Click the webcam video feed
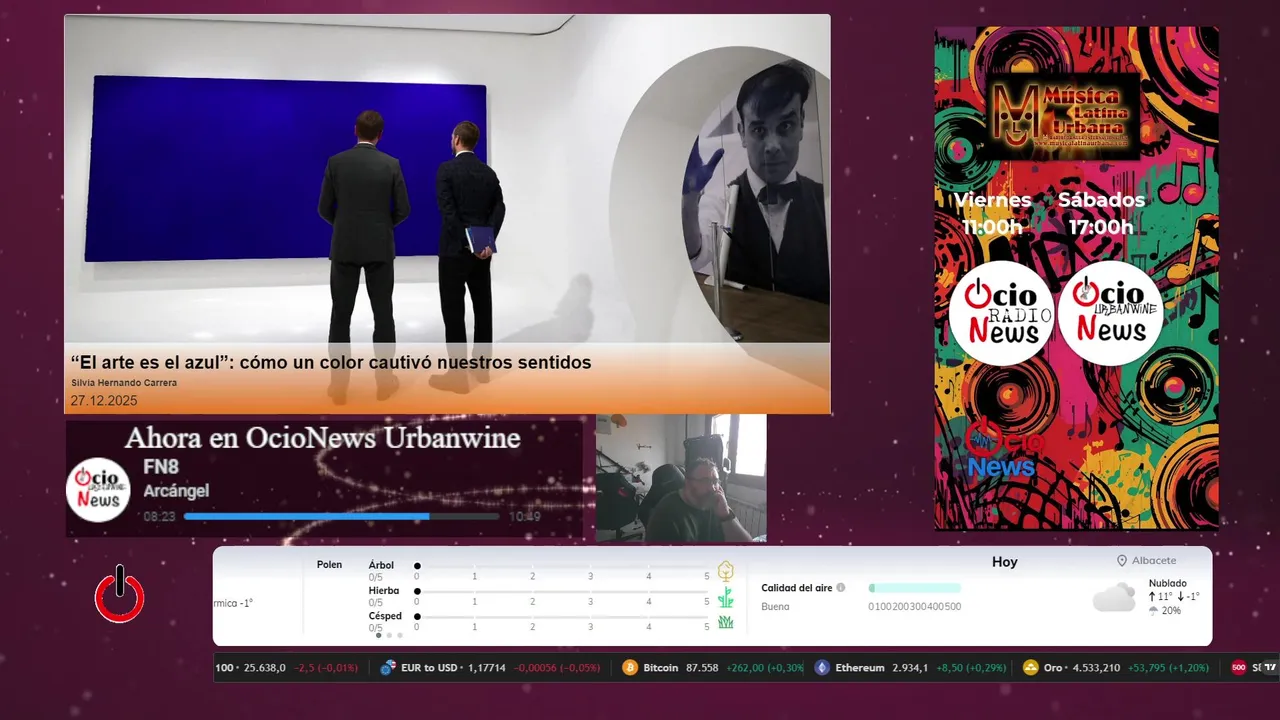Screen dimensions: 1280x720 [x=681, y=479]
